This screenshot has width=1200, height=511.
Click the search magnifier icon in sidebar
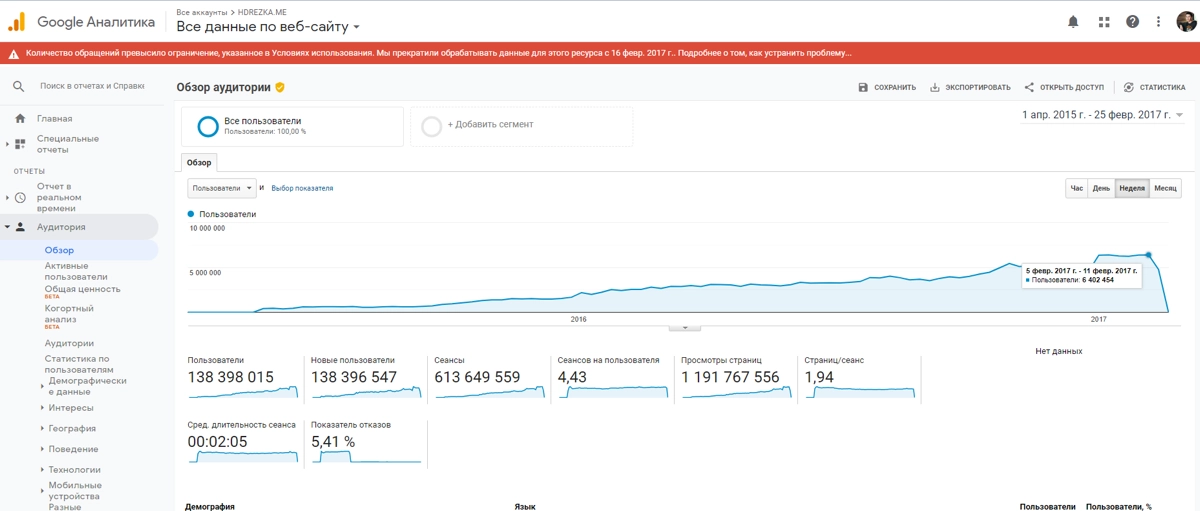pyautogui.click(x=19, y=87)
